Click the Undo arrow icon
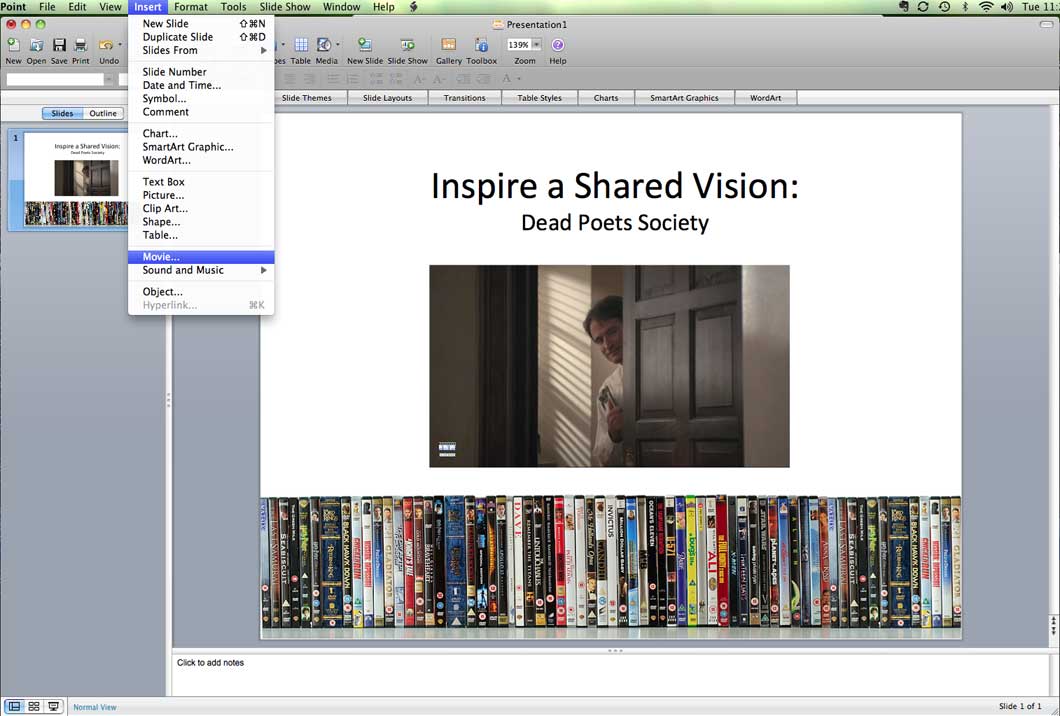1060x716 pixels. point(105,45)
